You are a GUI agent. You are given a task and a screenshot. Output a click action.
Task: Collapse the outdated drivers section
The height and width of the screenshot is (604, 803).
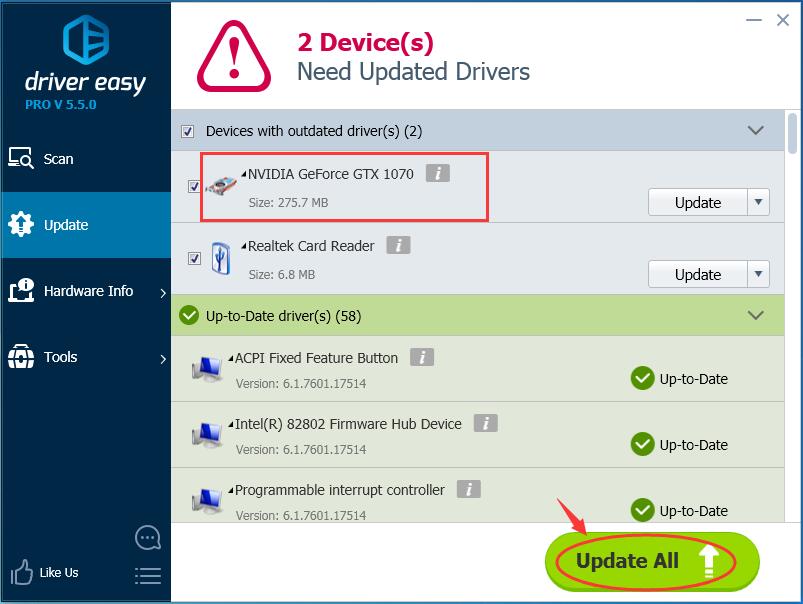click(756, 131)
